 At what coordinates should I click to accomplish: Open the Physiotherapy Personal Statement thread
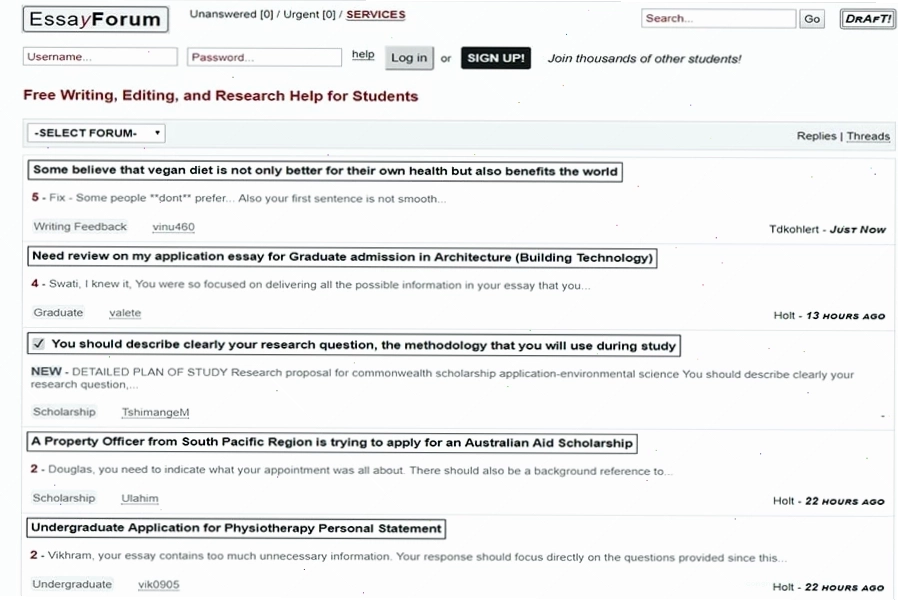[x=236, y=528]
